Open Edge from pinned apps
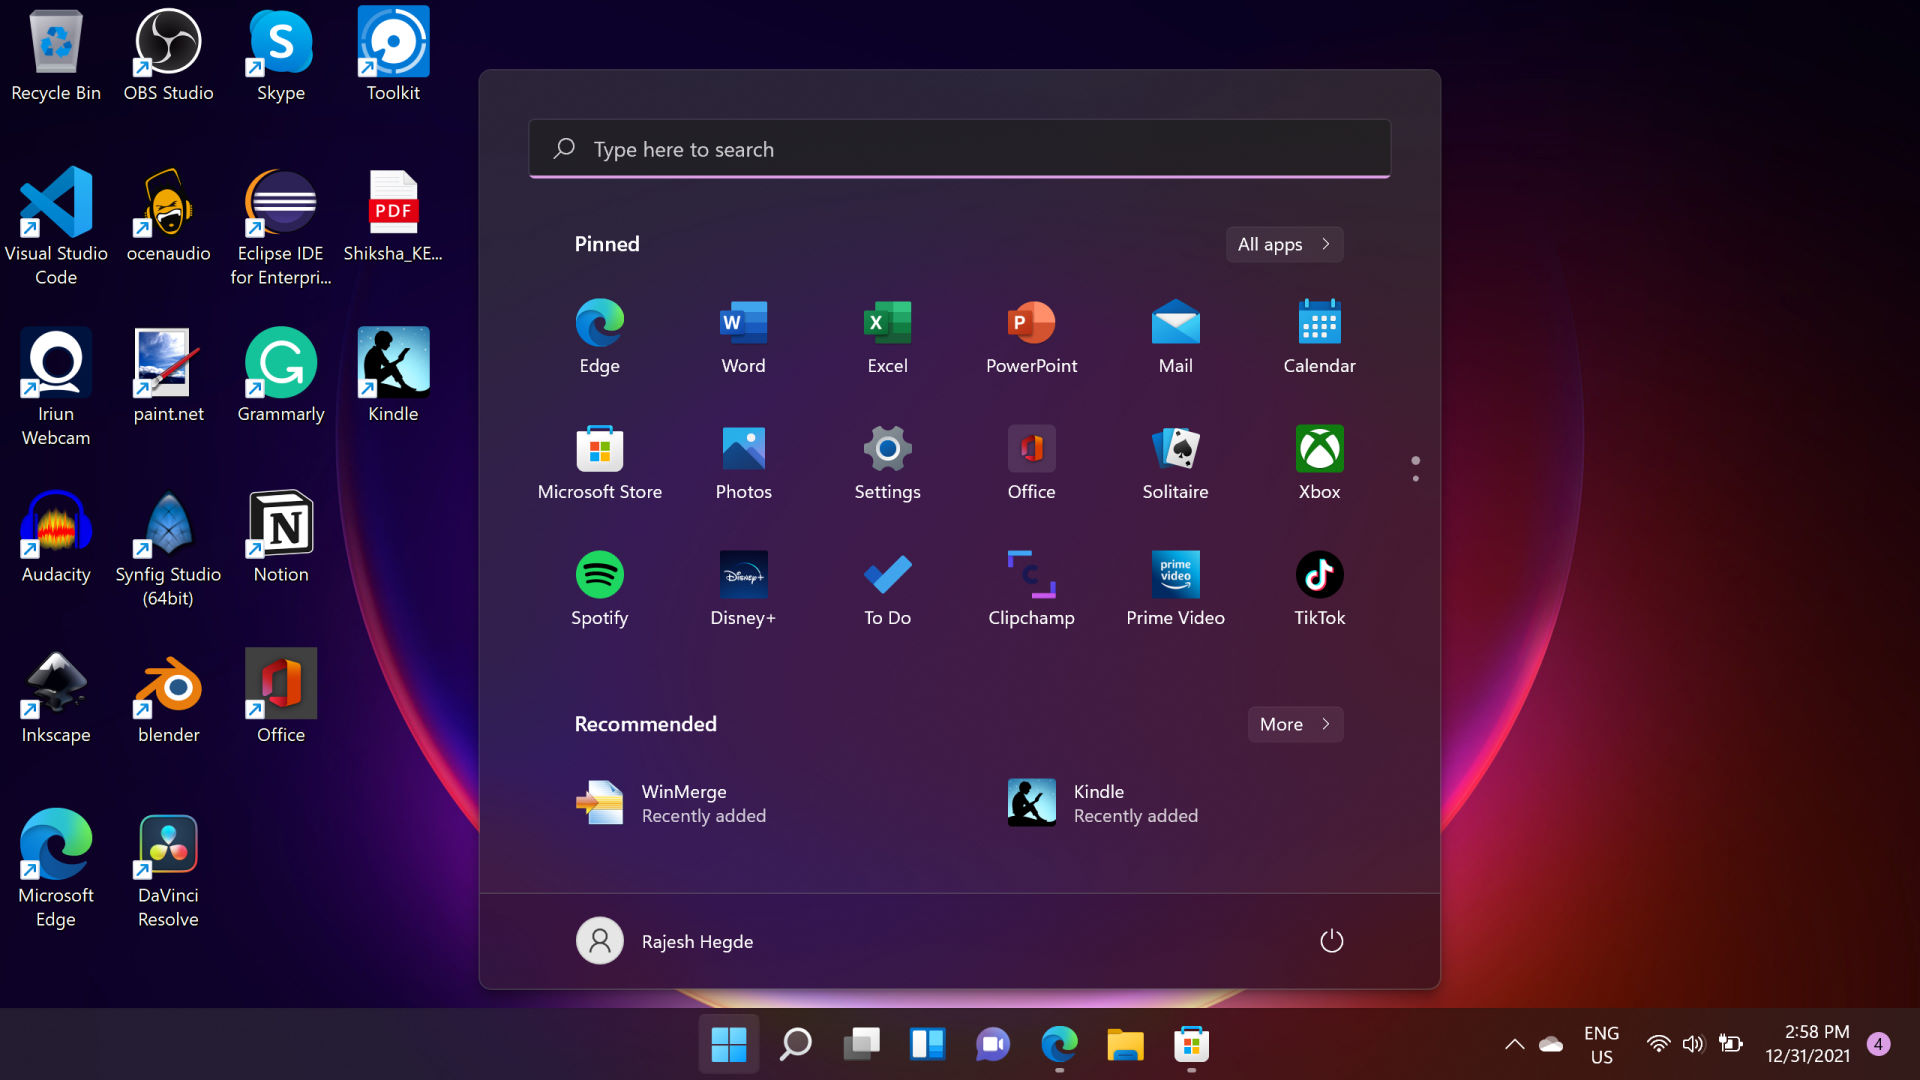 (599, 338)
